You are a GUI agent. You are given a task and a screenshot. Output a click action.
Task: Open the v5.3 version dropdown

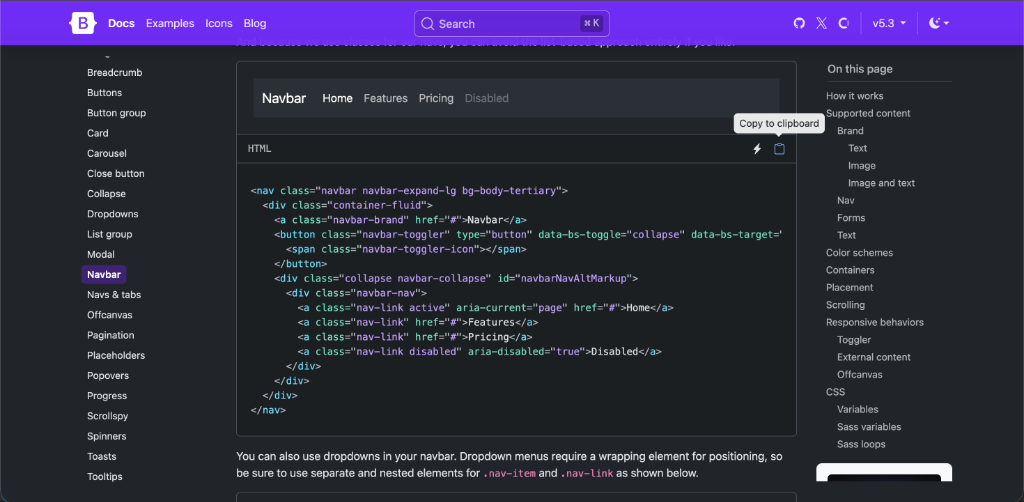[889, 24]
